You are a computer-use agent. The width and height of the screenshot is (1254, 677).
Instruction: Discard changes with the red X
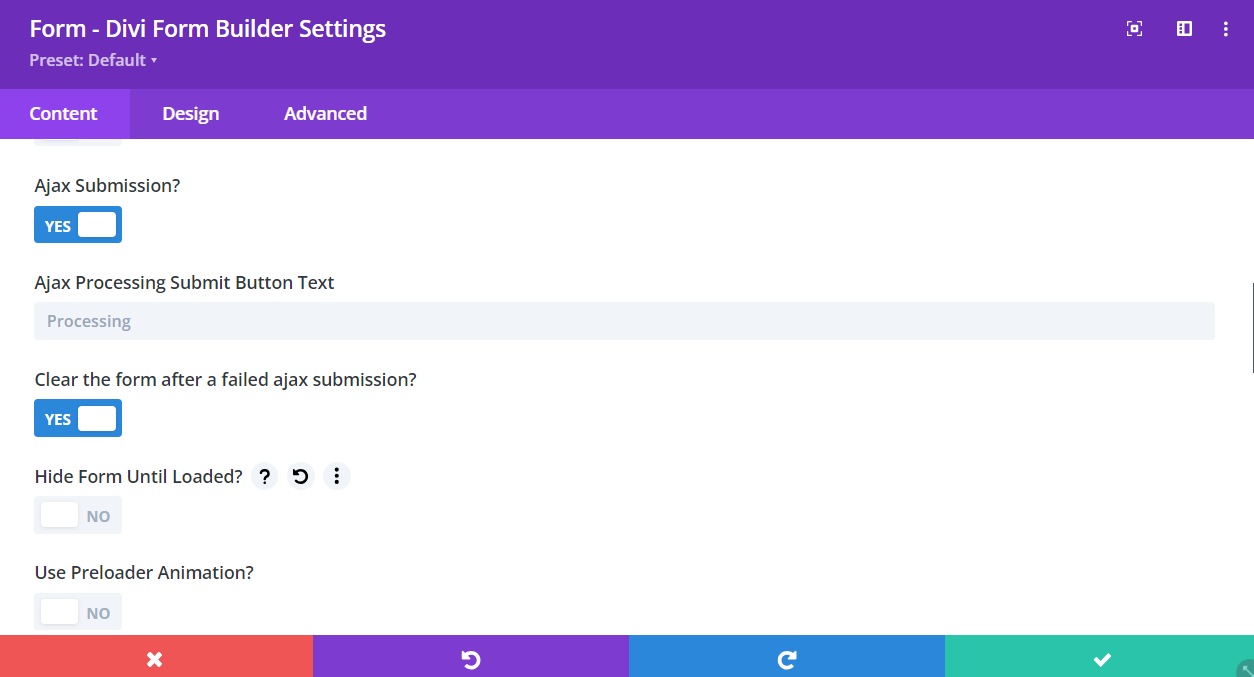point(156,658)
